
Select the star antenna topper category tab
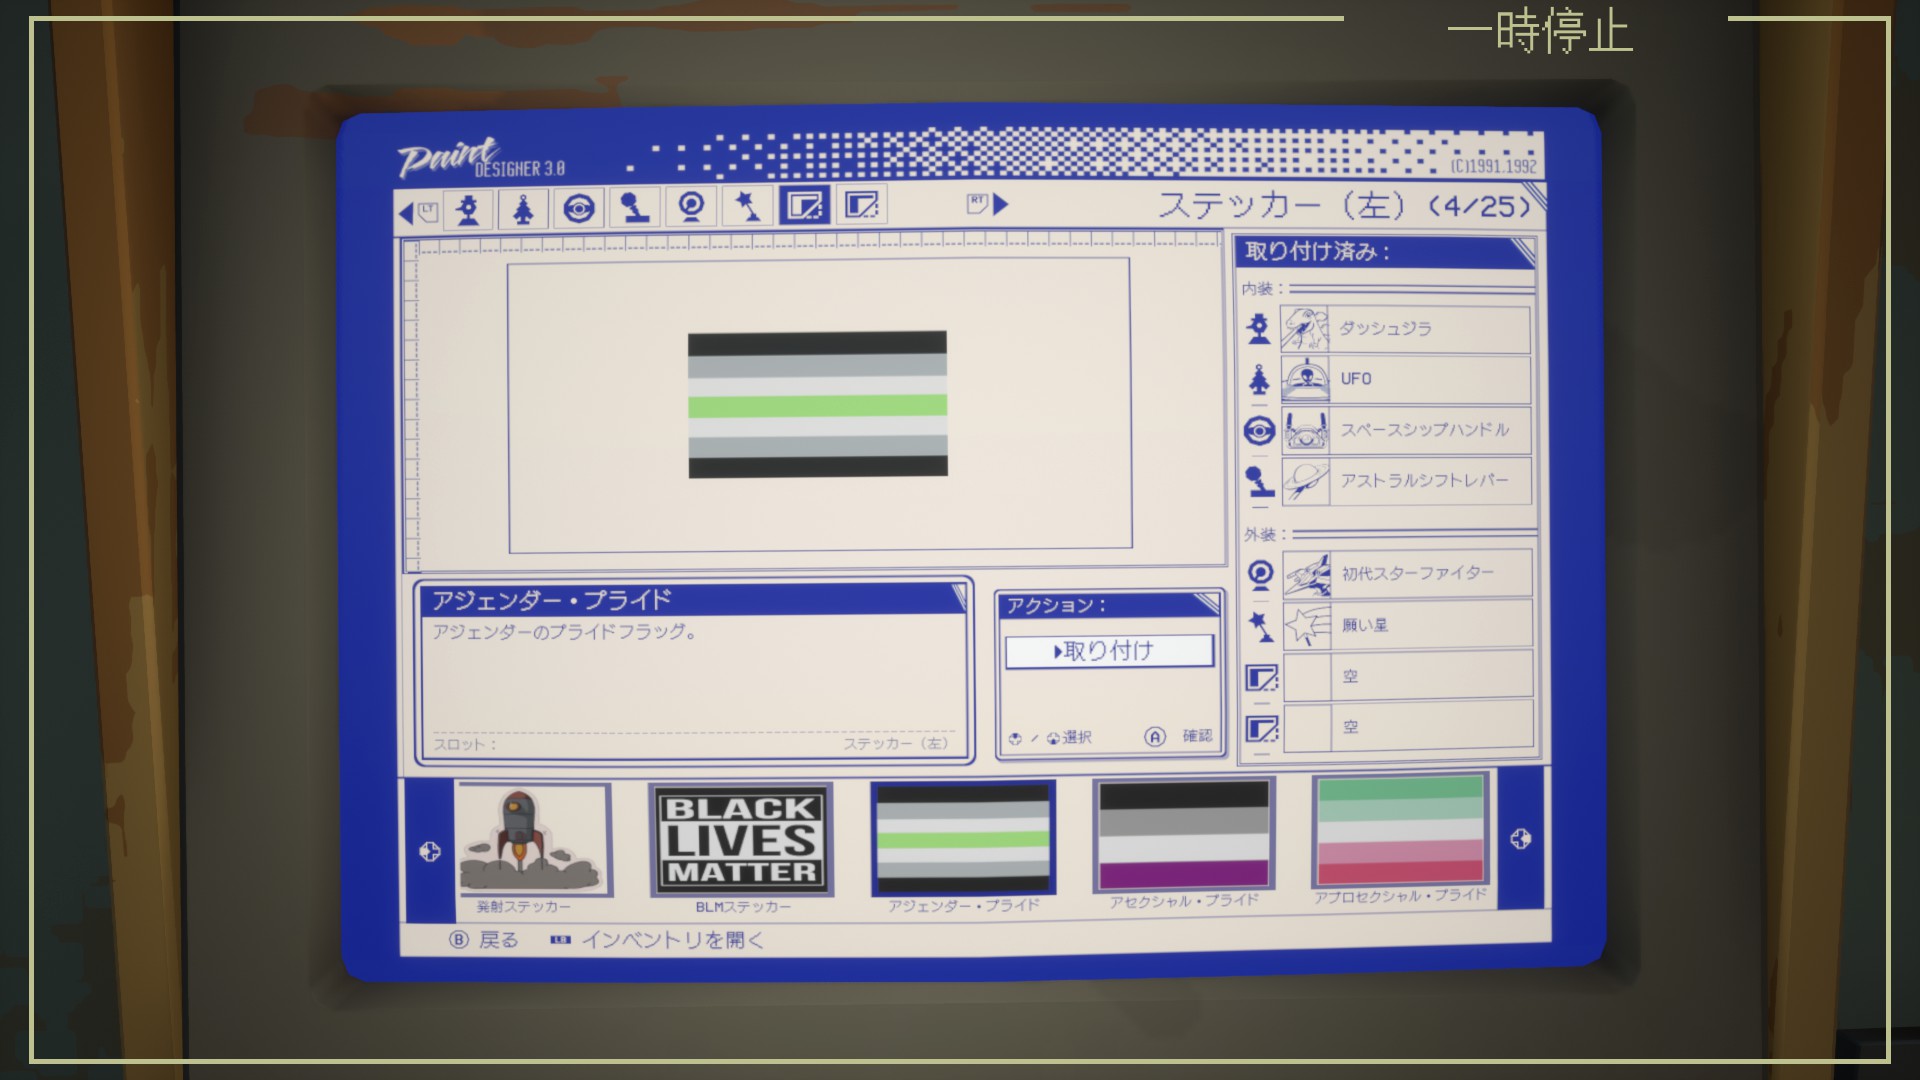click(748, 206)
